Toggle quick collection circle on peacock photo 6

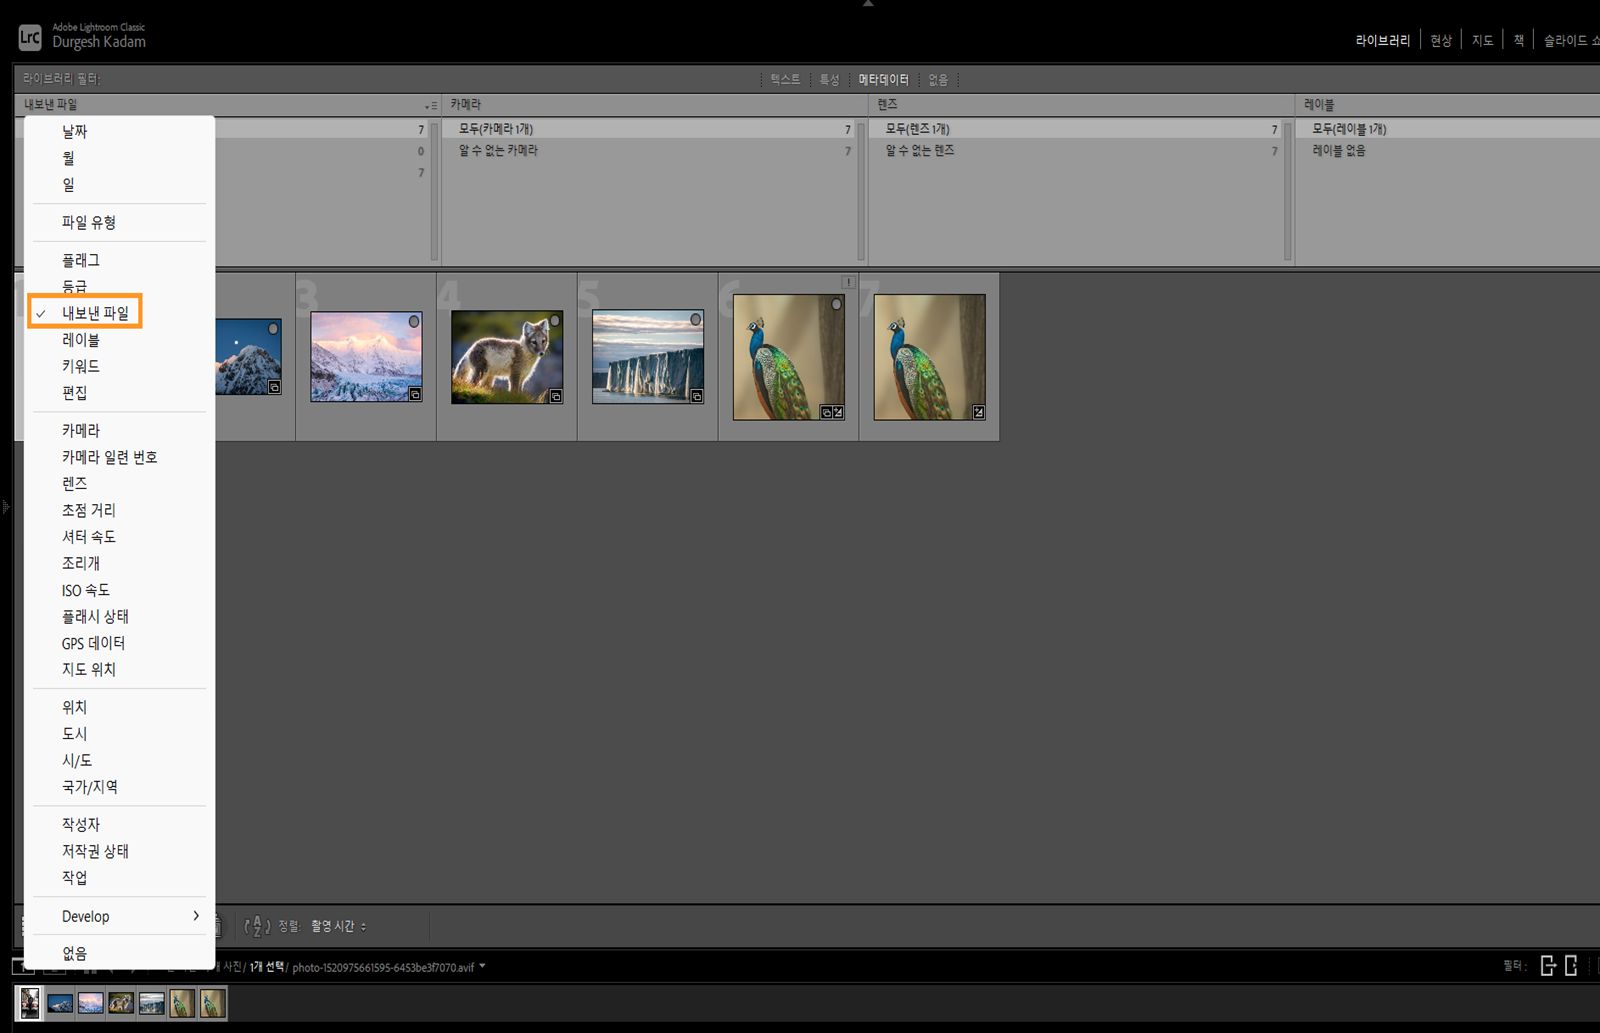click(837, 304)
